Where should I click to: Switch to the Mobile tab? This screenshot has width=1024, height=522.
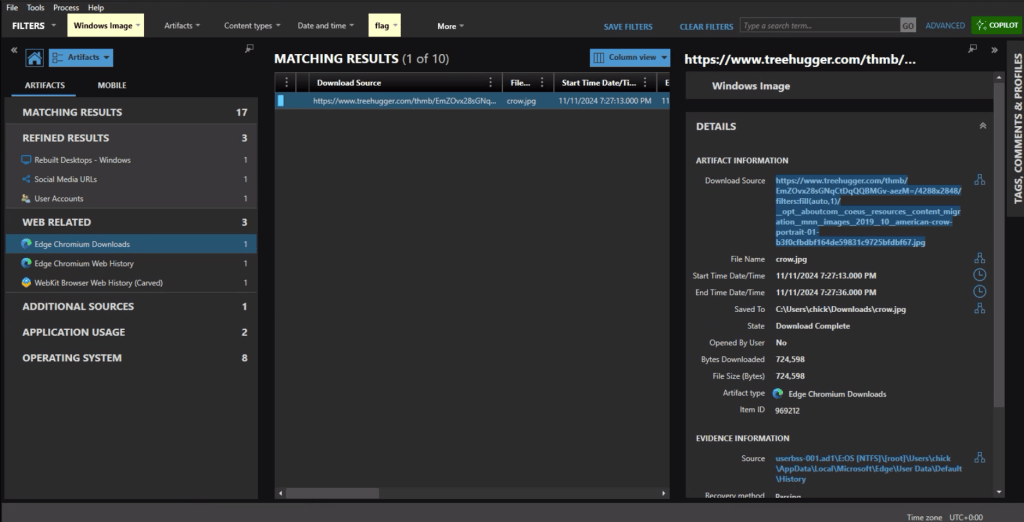coord(112,86)
